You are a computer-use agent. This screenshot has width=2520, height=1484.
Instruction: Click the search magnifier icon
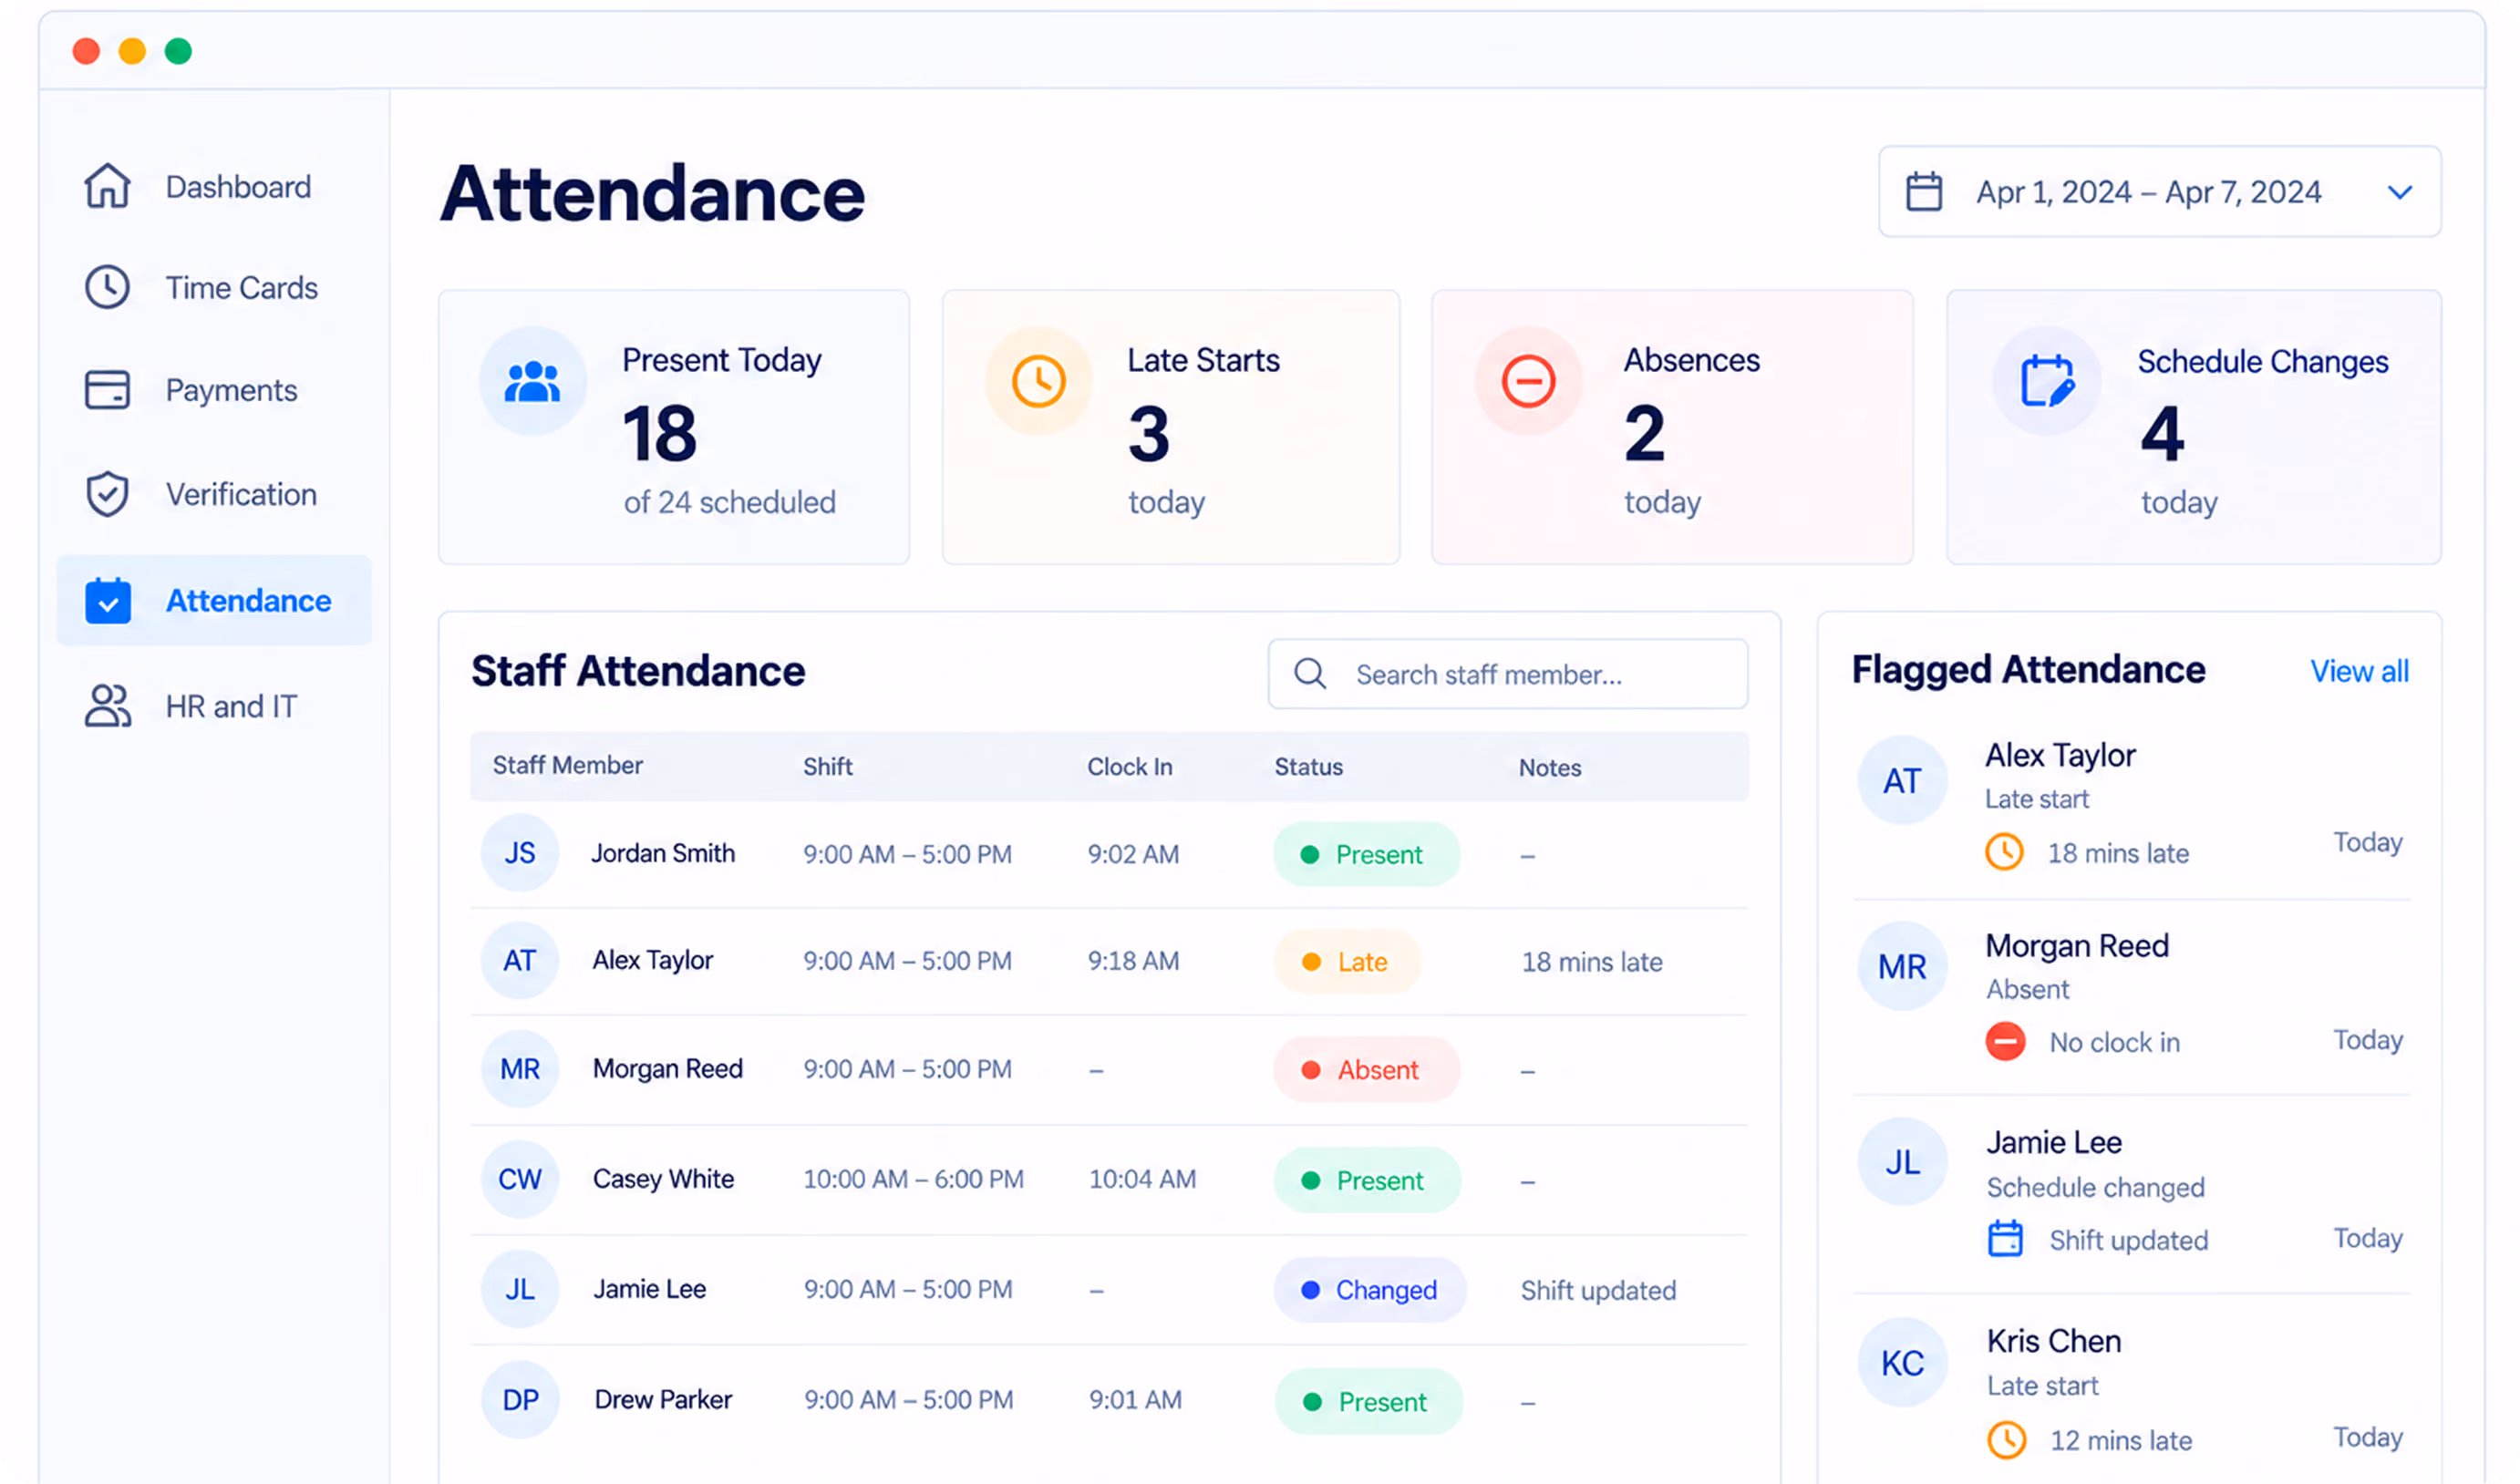(1310, 674)
